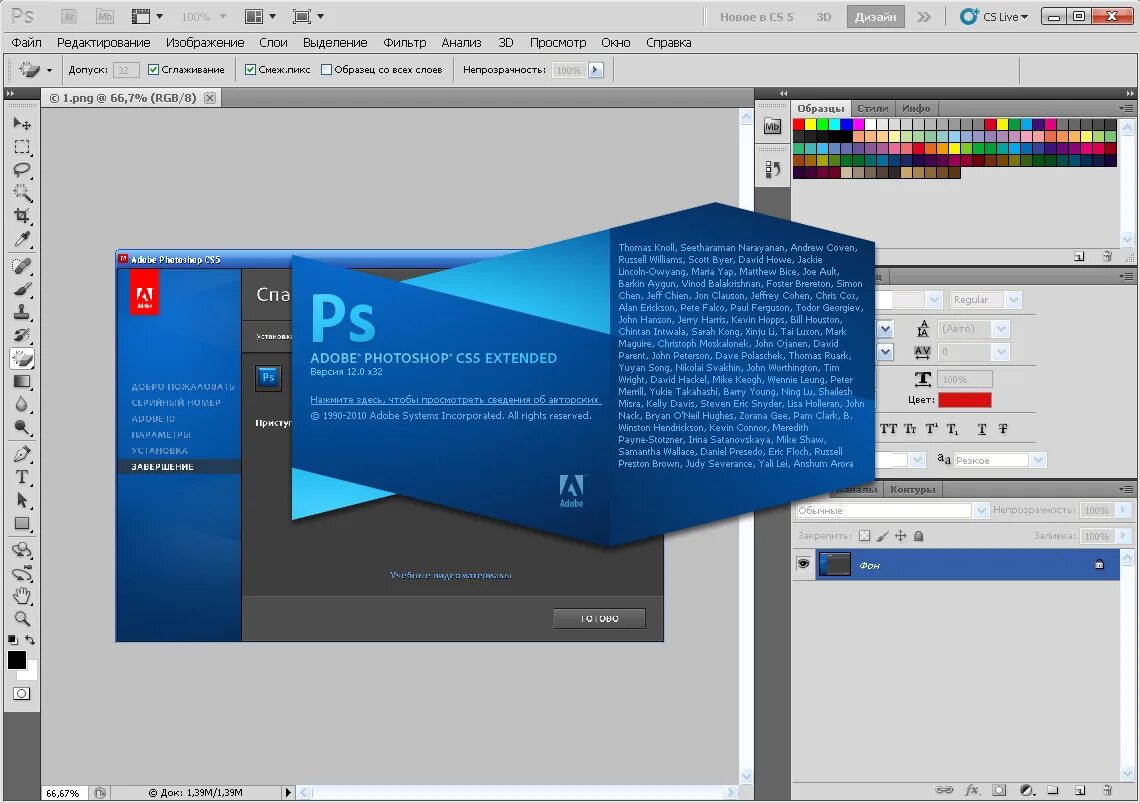Viewport: 1140px width, 803px height.
Task: Select the Дизайн workspace button
Action: [875, 17]
